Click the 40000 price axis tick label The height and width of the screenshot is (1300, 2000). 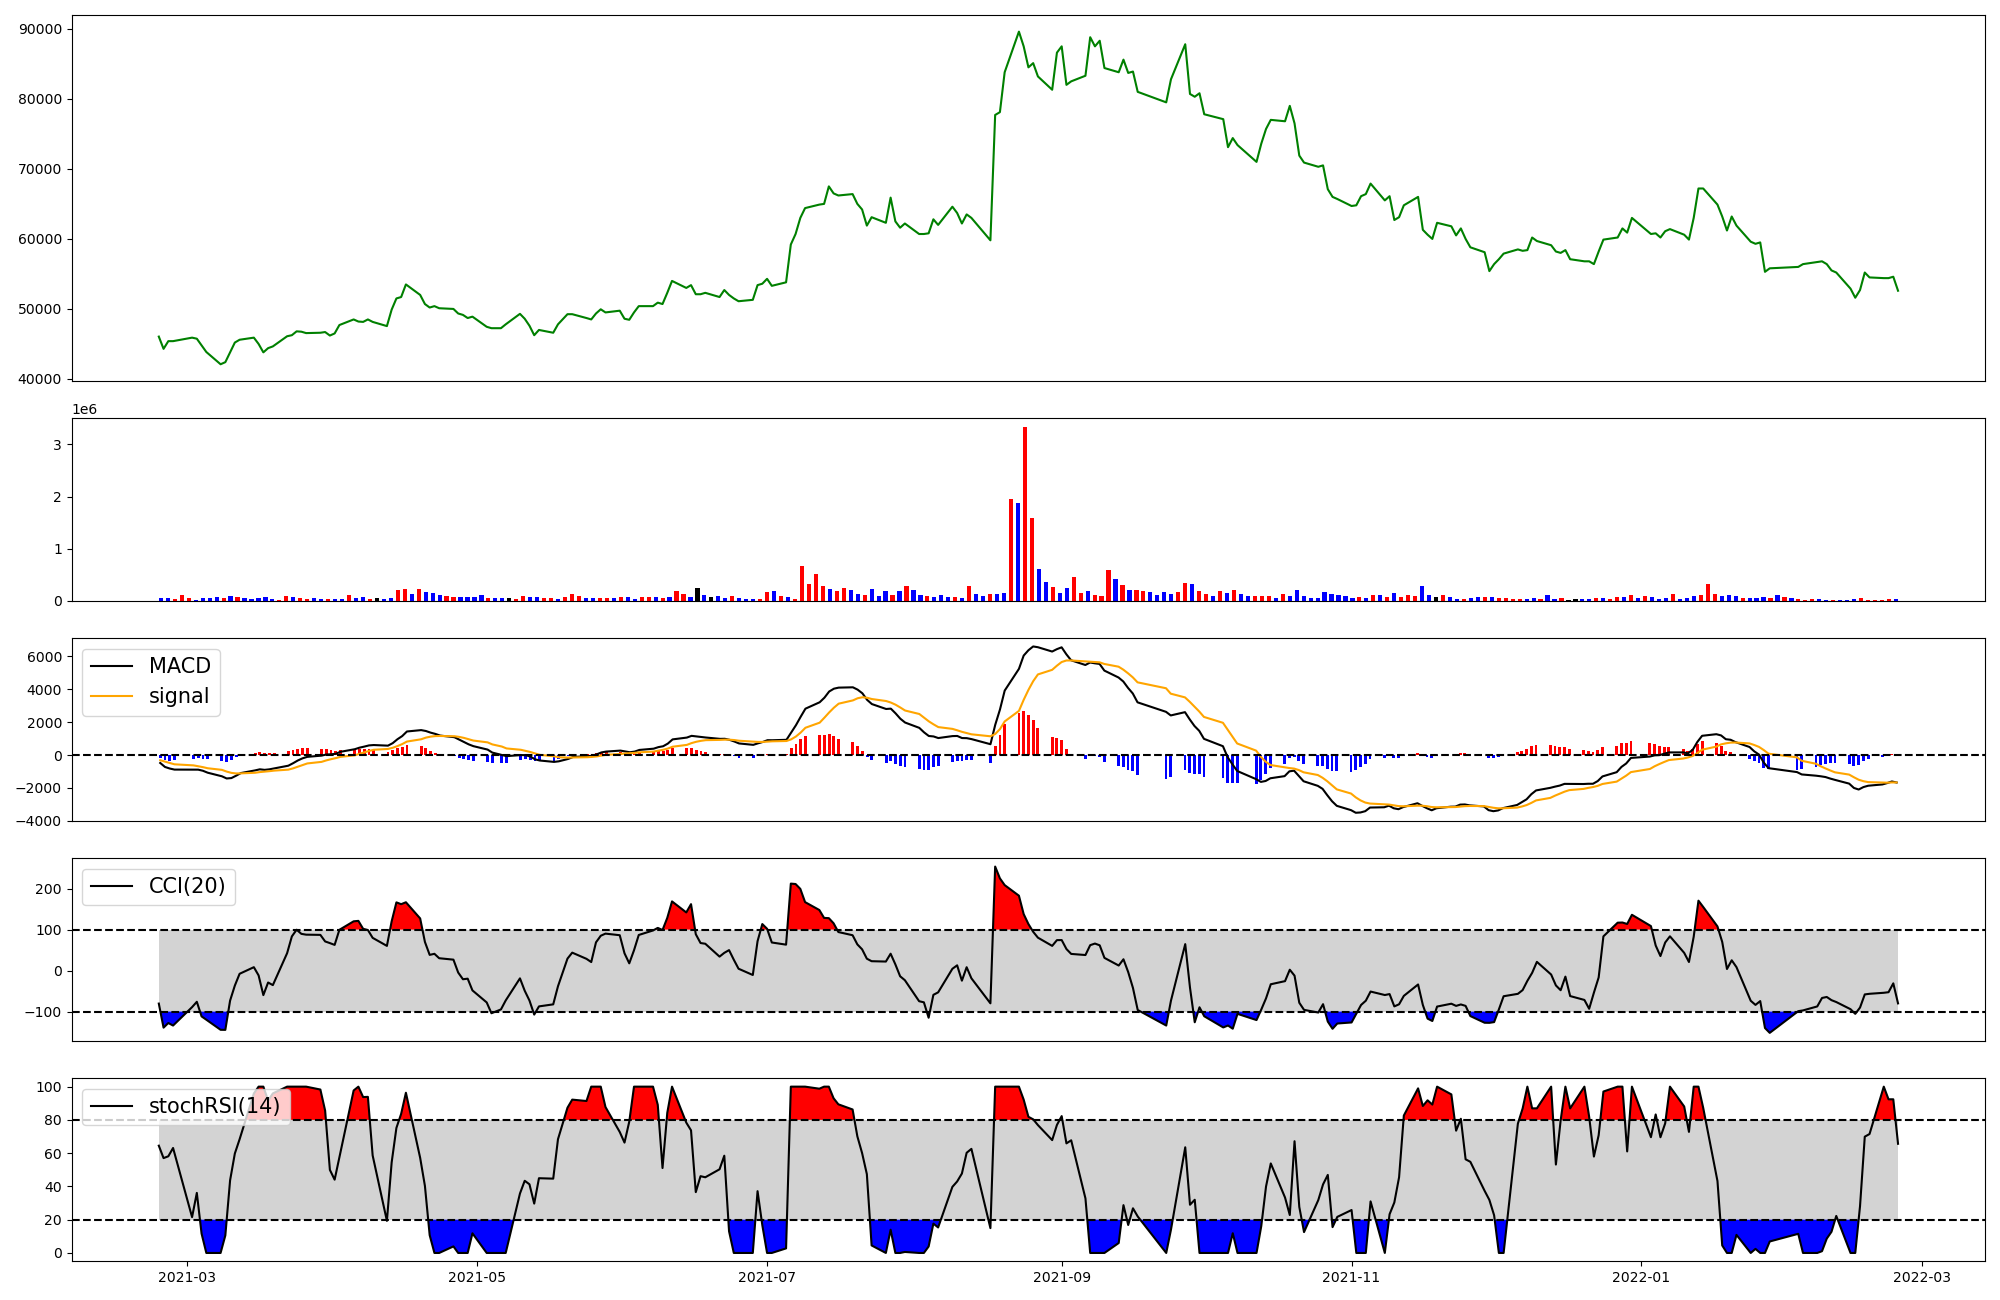coord(40,379)
